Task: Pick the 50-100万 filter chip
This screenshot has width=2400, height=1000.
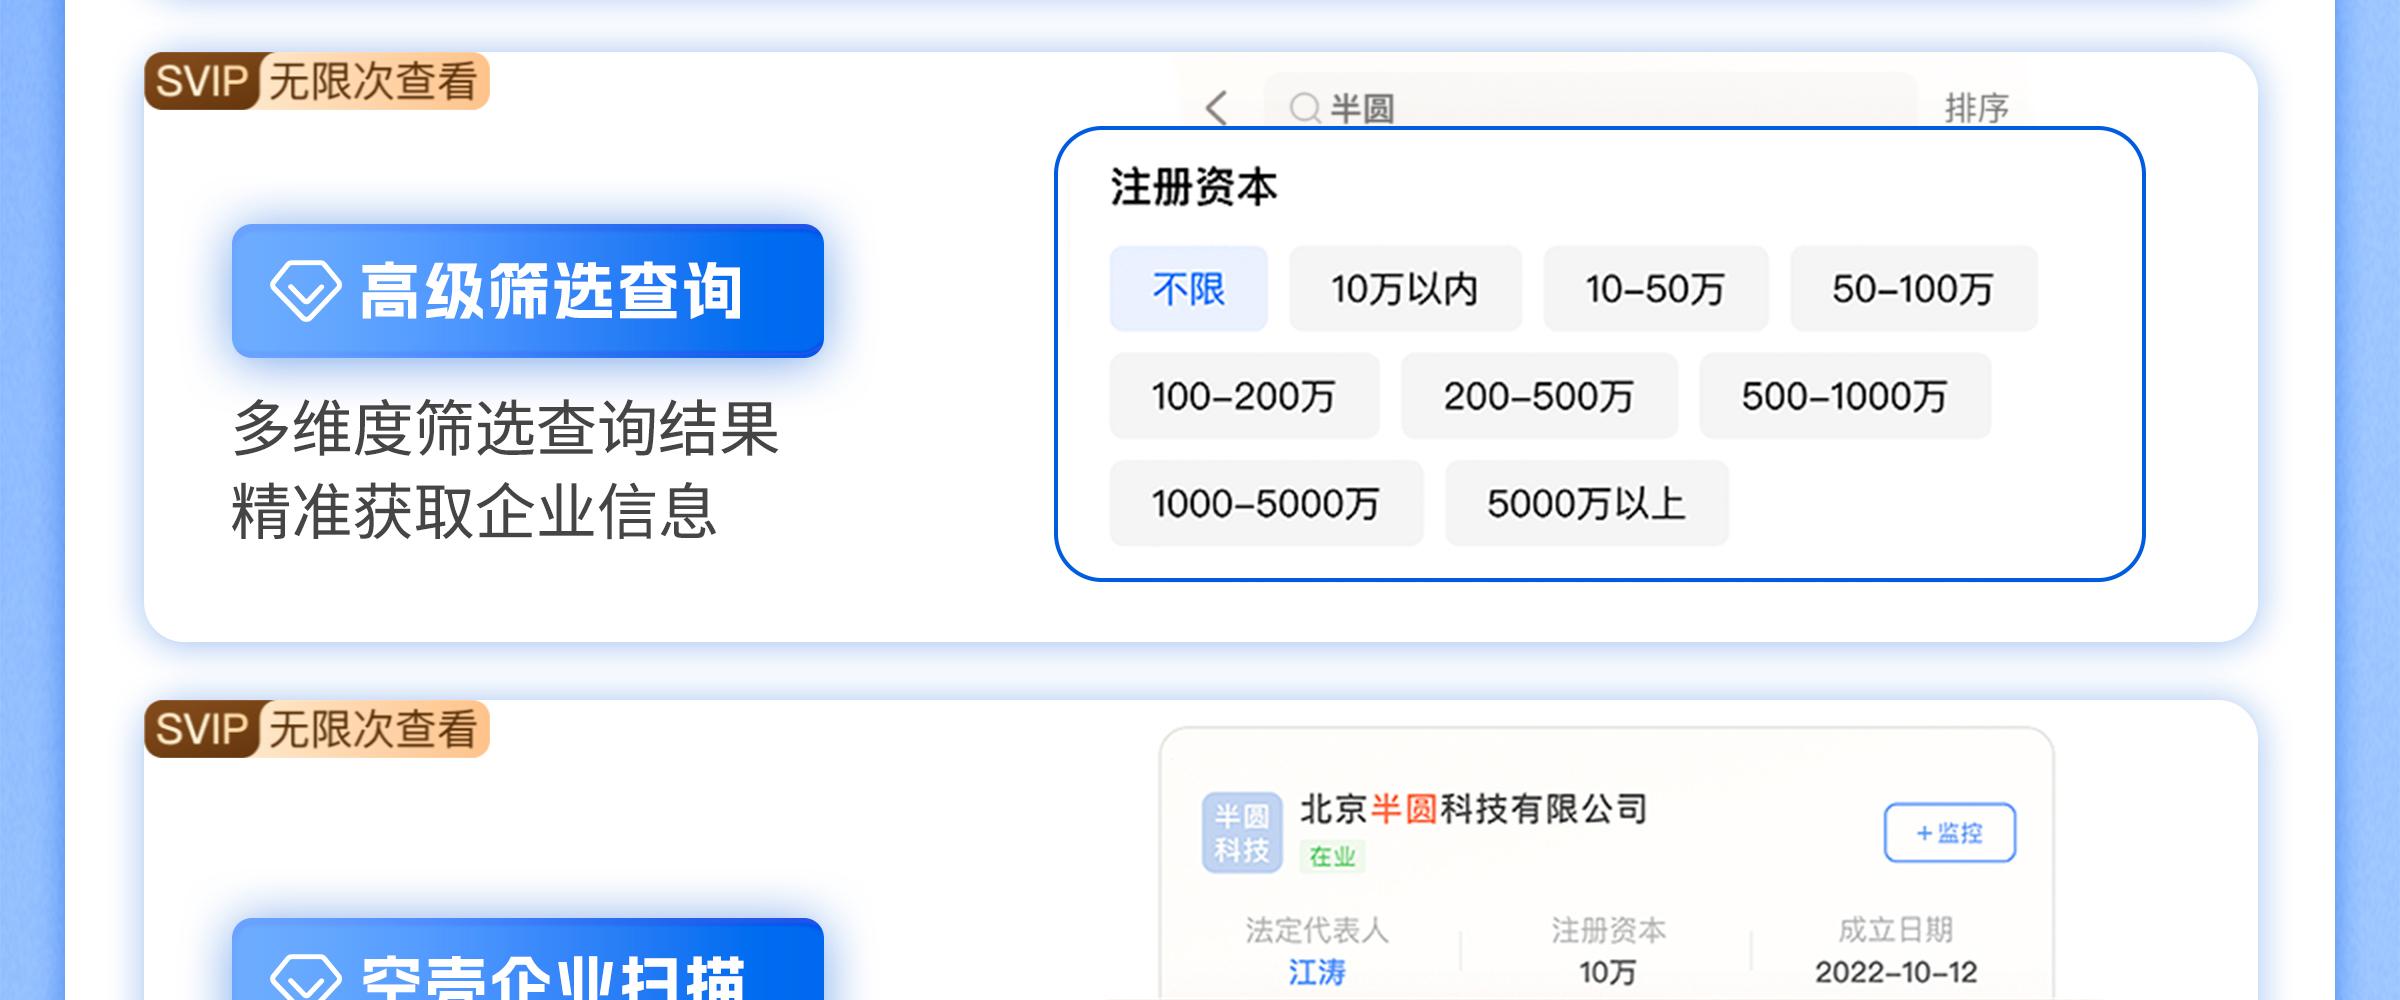Action: click(x=1912, y=289)
